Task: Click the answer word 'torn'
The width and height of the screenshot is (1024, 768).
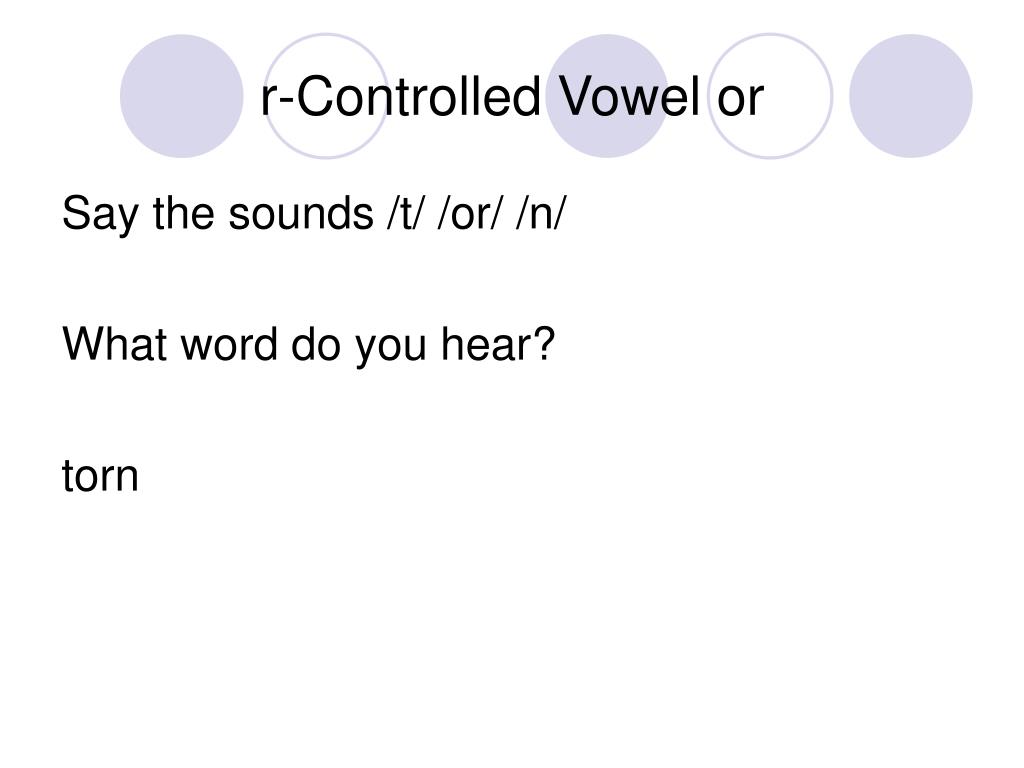Action: click(100, 476)
